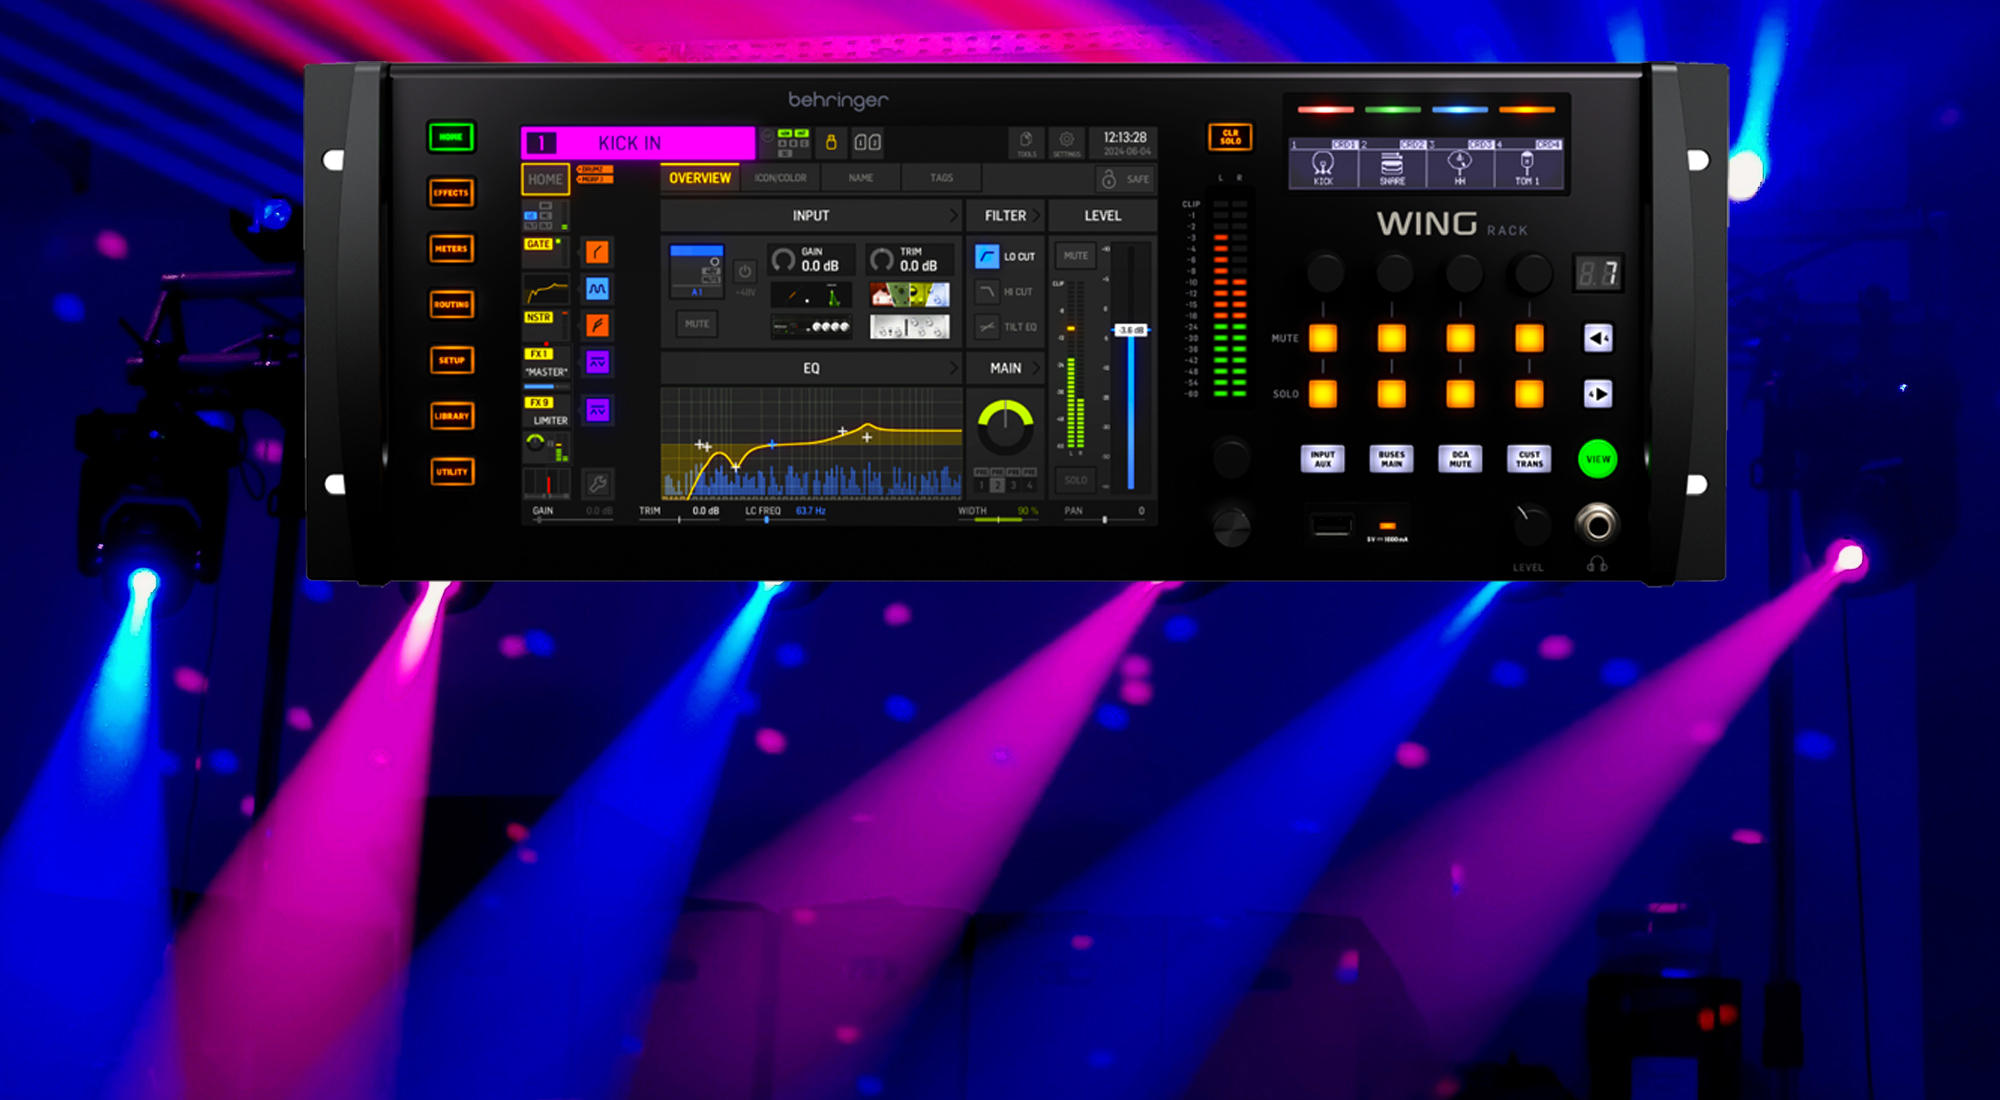Select the LO CUT filter icon
Image resolution: width=2000 pixels, height=1100 pixels.
tap(986, 257)
